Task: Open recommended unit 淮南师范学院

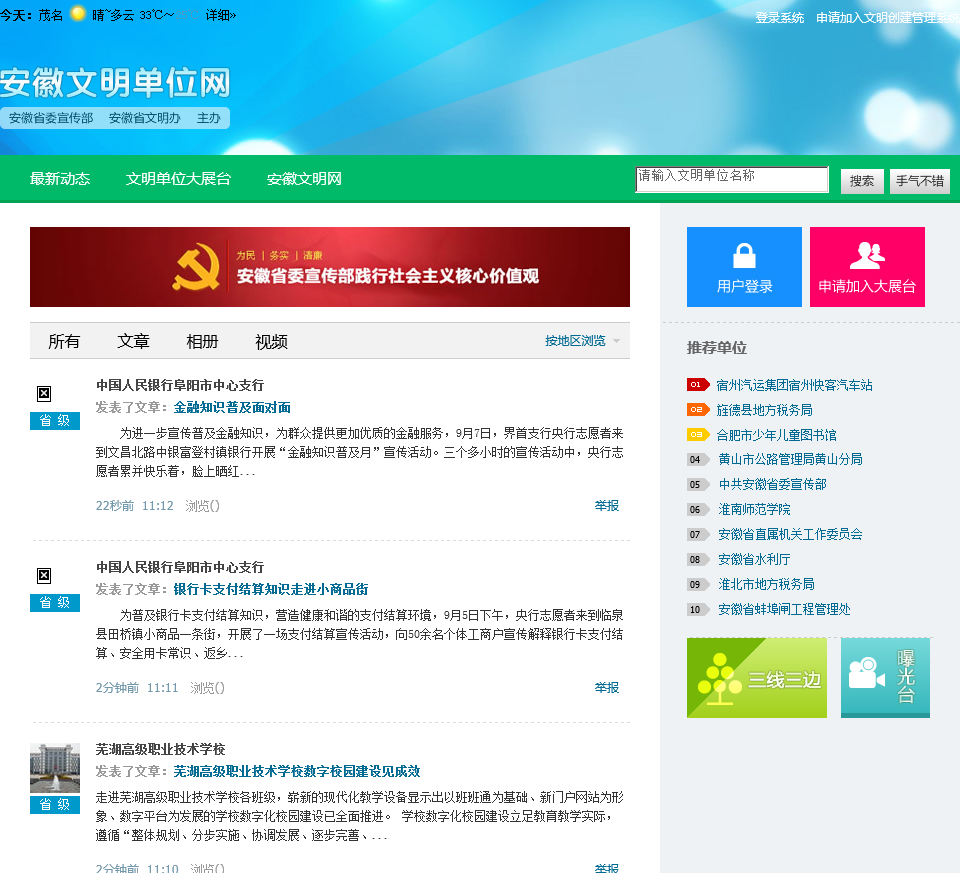Action: click(x=754, y=509)
